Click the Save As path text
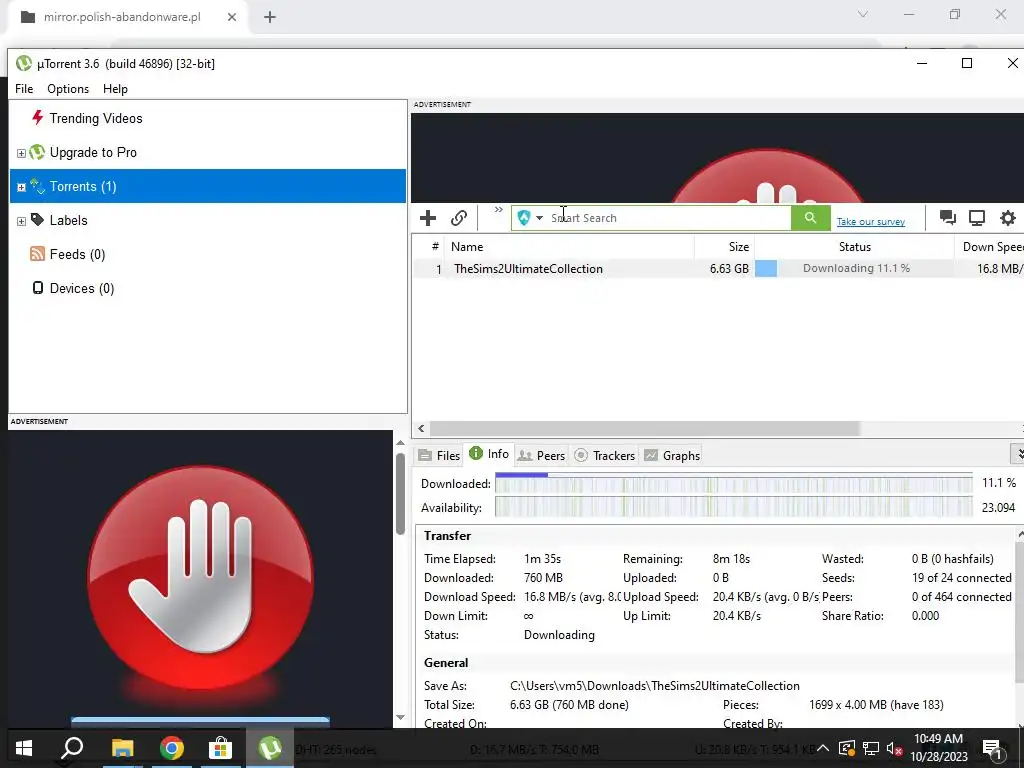The image size is (1024, 768). tap(654, 686)
